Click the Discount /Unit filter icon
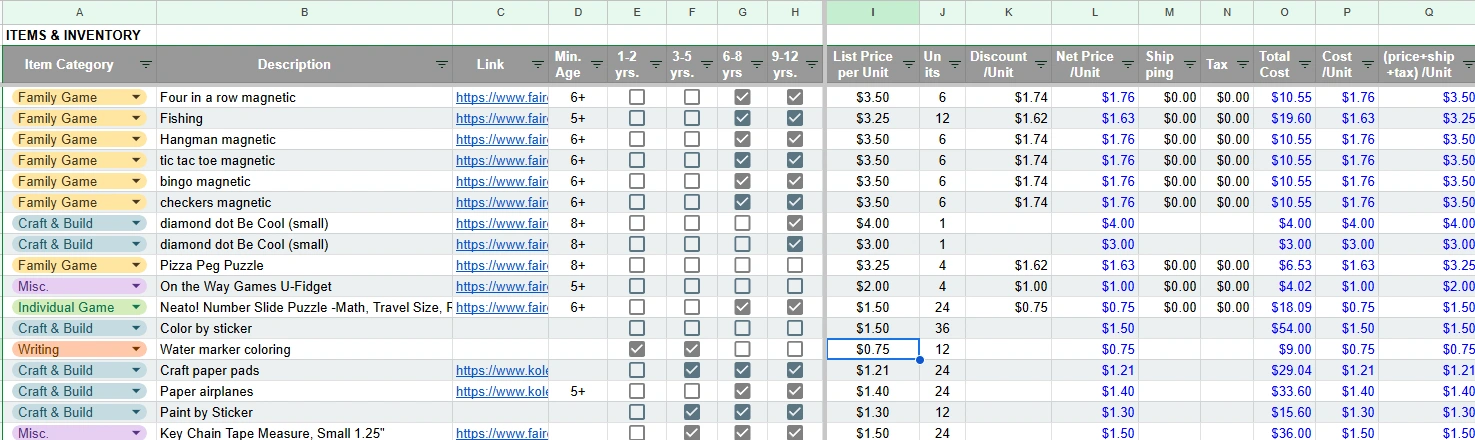Image resolution: width=1475 pixels, height=440 pixels. (1042, 65)
